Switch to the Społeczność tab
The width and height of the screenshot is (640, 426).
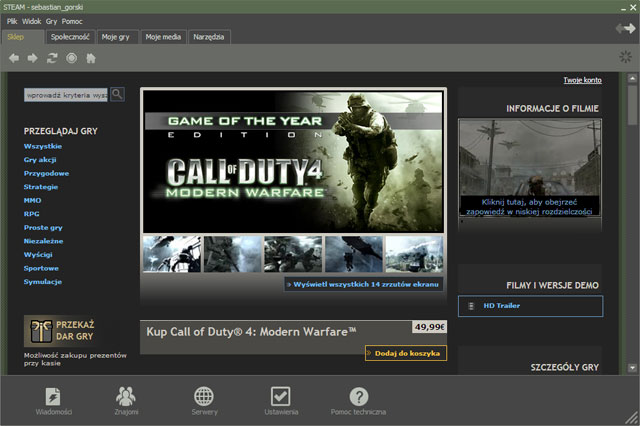pos(70,37)
